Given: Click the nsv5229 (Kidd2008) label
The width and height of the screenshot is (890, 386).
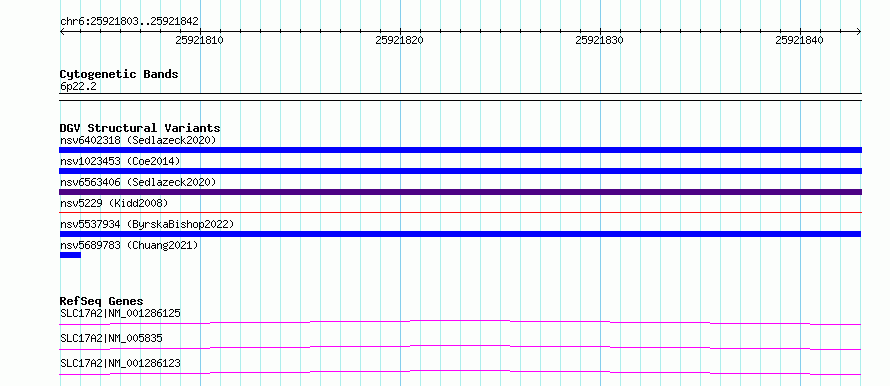Looking at the screenshot, I should tap(114, 203).
